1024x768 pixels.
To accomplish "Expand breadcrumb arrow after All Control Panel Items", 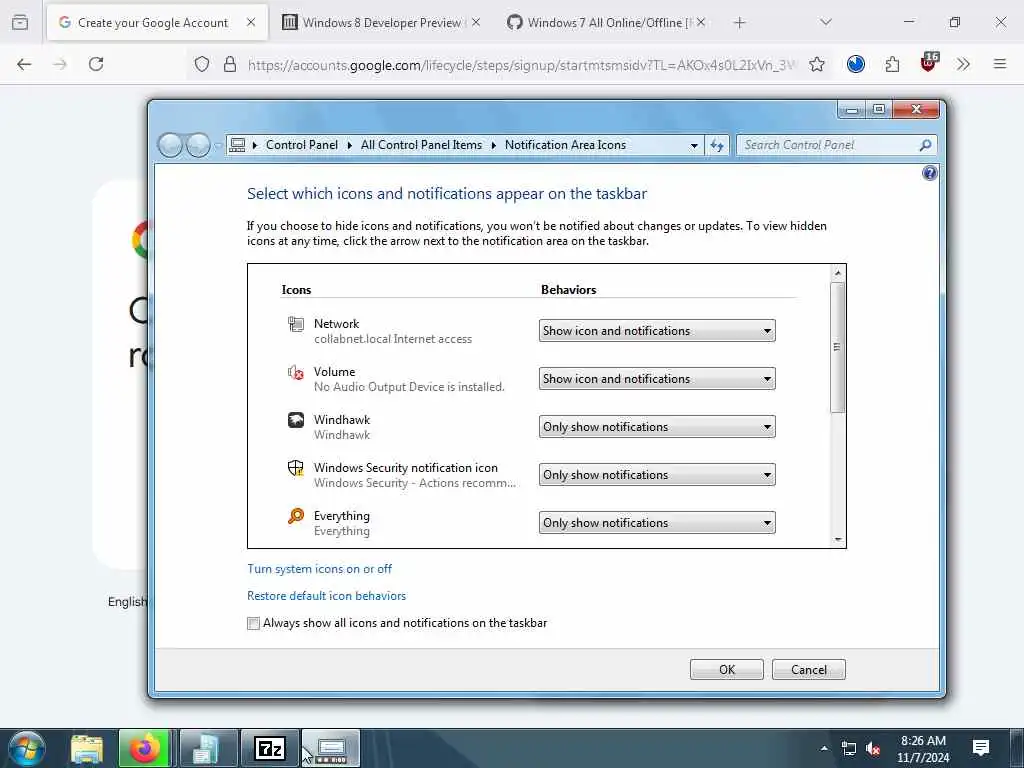I will (494, 145).
